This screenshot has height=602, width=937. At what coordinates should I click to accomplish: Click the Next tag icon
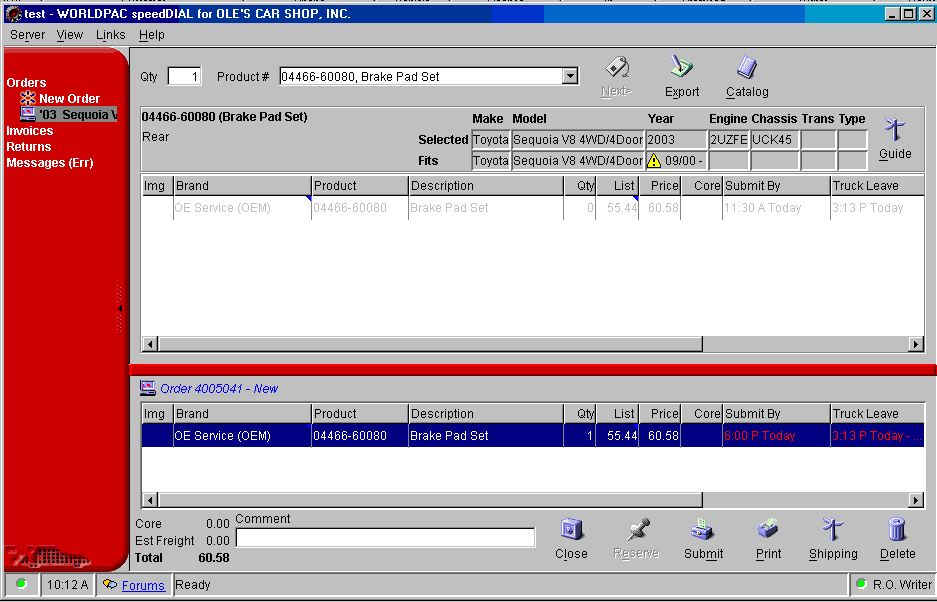(x=617, y=67)
